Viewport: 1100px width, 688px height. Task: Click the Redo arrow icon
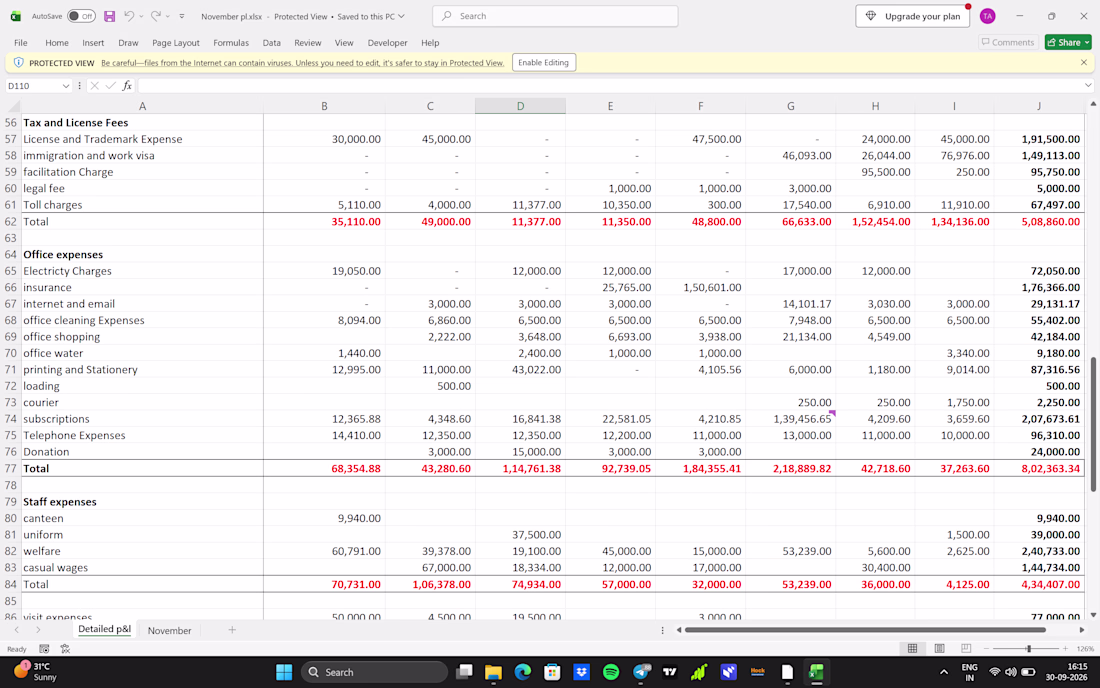pyautogui.click(x=156, y=15)
